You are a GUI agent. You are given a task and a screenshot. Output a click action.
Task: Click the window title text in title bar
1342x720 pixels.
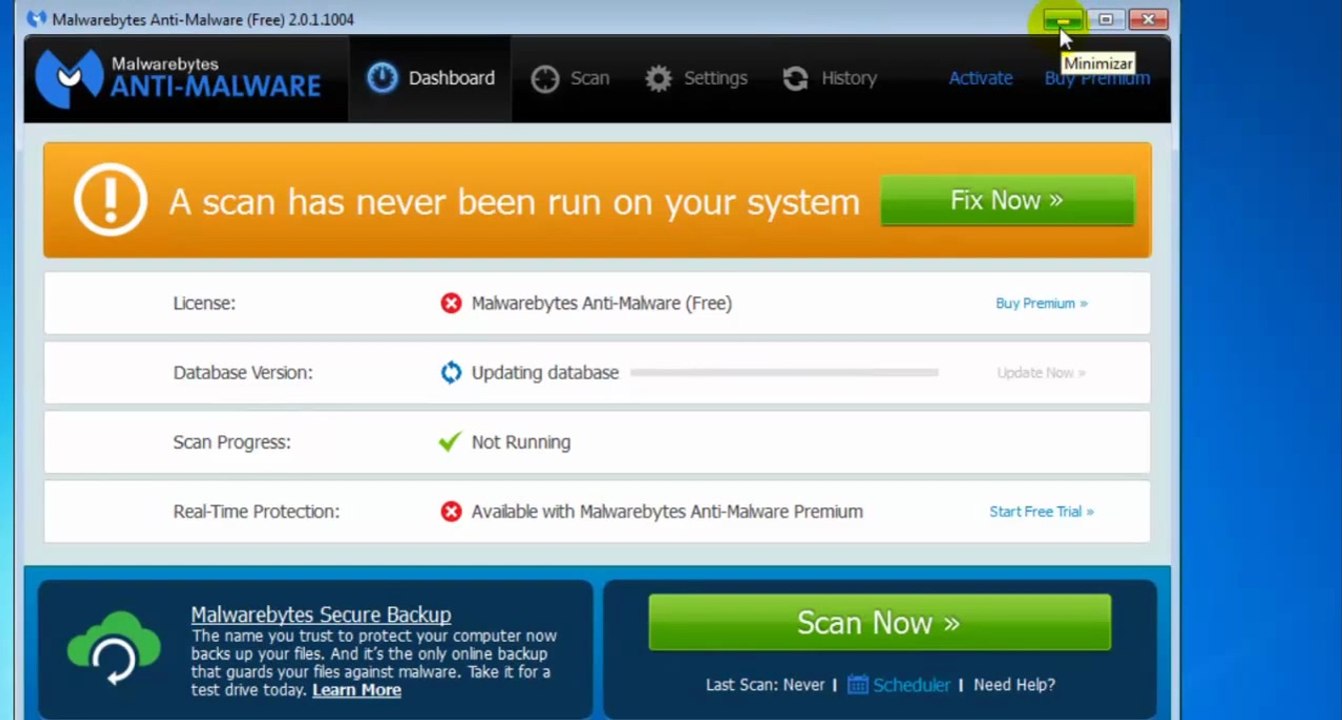(203, 19)
